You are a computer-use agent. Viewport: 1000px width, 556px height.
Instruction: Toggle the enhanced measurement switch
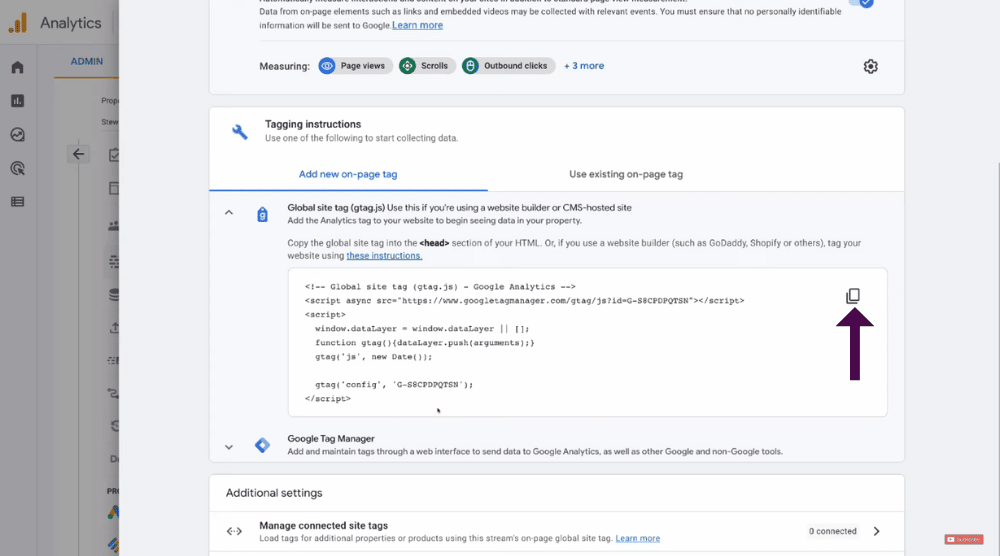[x=861, y=3]
